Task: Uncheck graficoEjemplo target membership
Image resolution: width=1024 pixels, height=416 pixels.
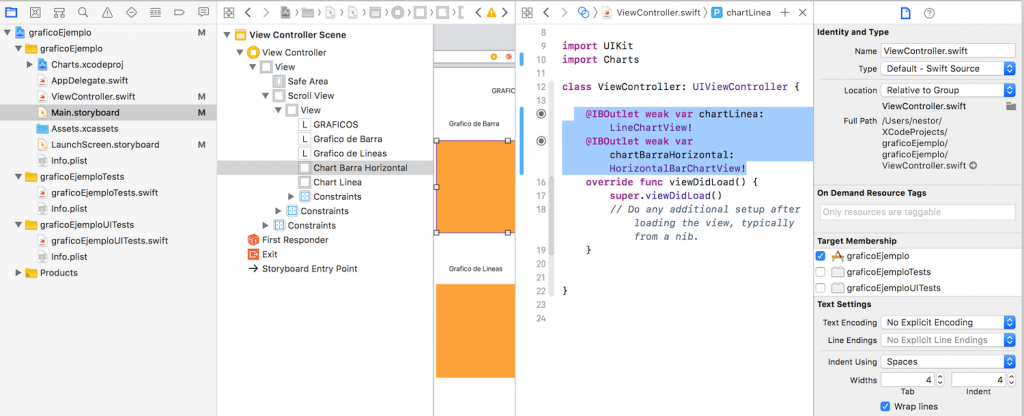Action: click(821, 256)
